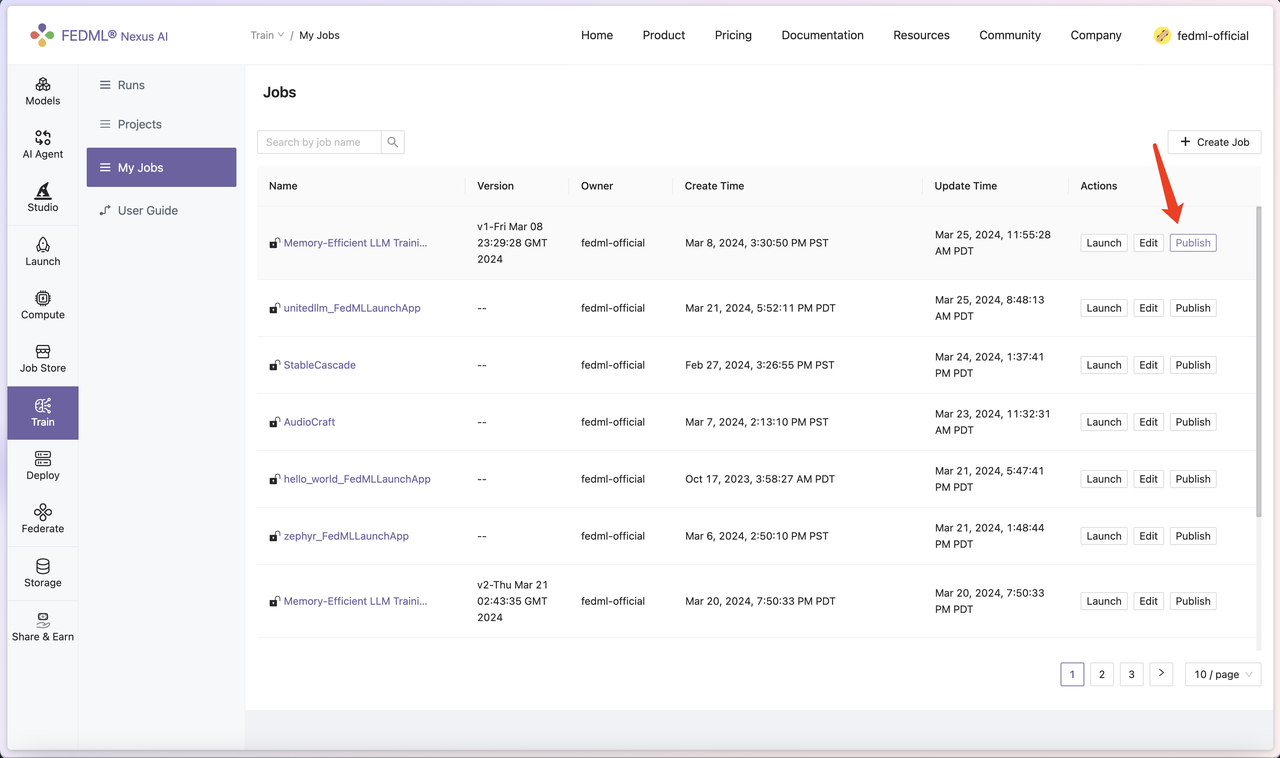Open the unitedllm_FedMLLaunchApp job link
Viewport: 1280px width, 758px height.
352,308
